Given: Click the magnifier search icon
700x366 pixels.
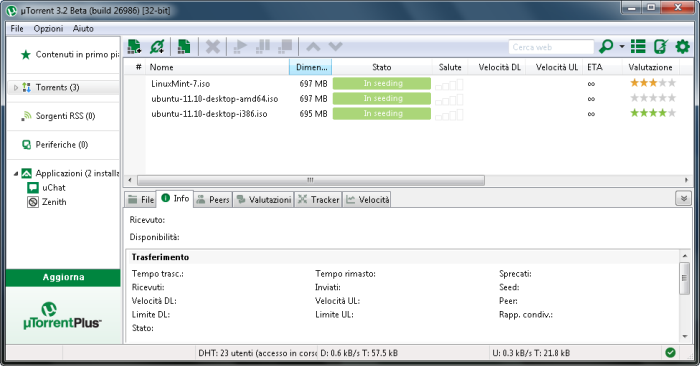Looking at the screenshot, I should click(606, 46).
